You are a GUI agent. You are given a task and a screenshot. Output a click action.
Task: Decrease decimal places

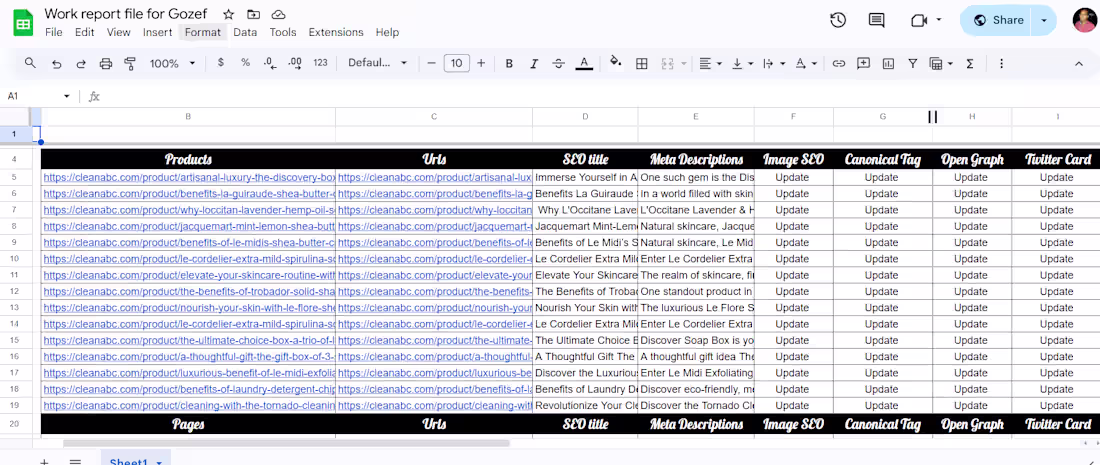pos(269,63)
